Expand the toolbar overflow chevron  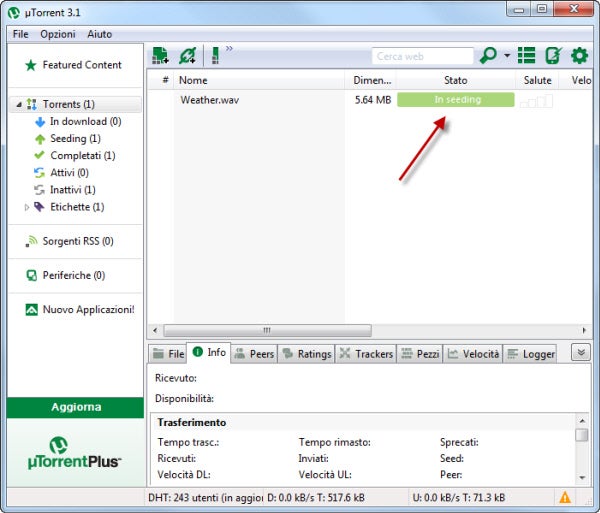click(x=229, y=48)
